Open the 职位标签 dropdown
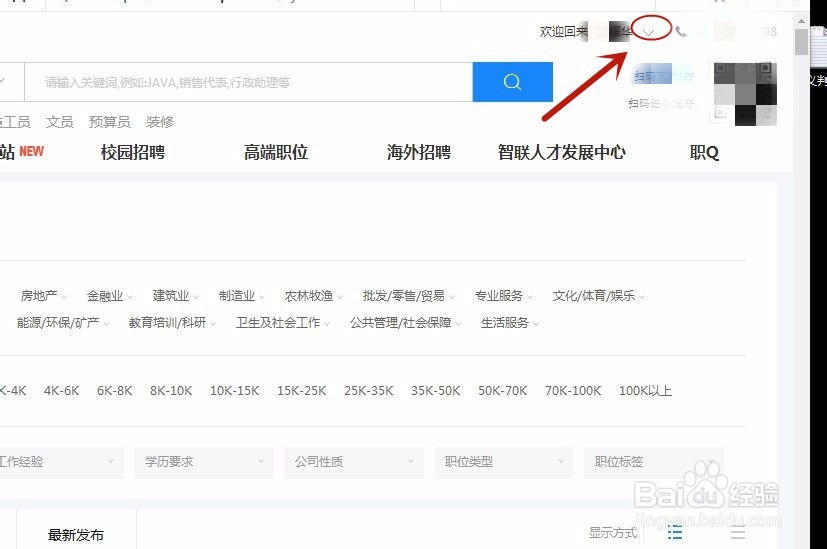The image size is (827, 549). [653, 462]
